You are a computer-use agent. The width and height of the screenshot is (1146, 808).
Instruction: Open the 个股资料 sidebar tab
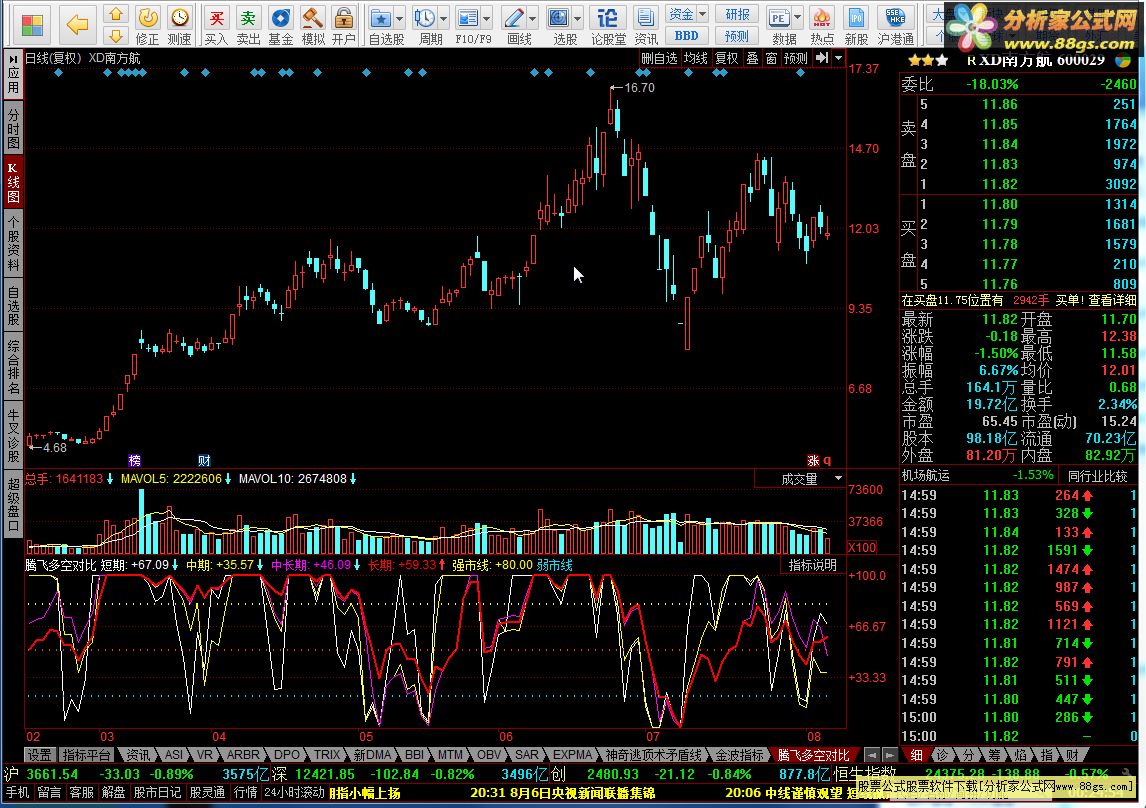click(13, 244)
